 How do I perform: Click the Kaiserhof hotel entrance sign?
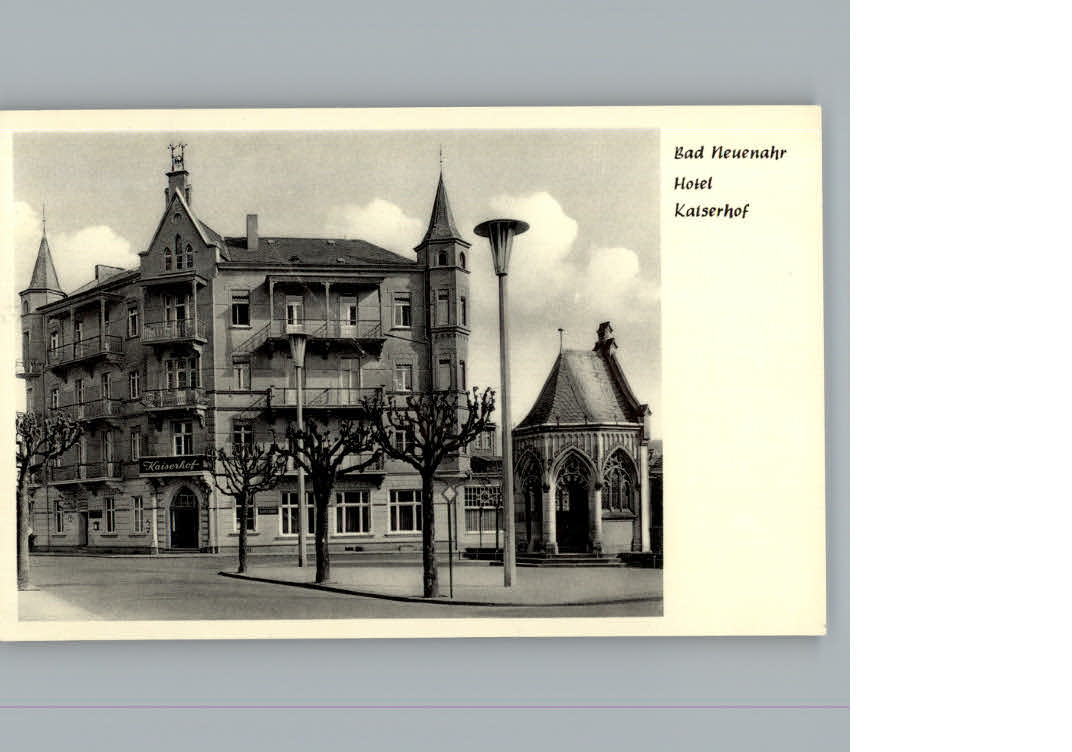pos(170,465)
